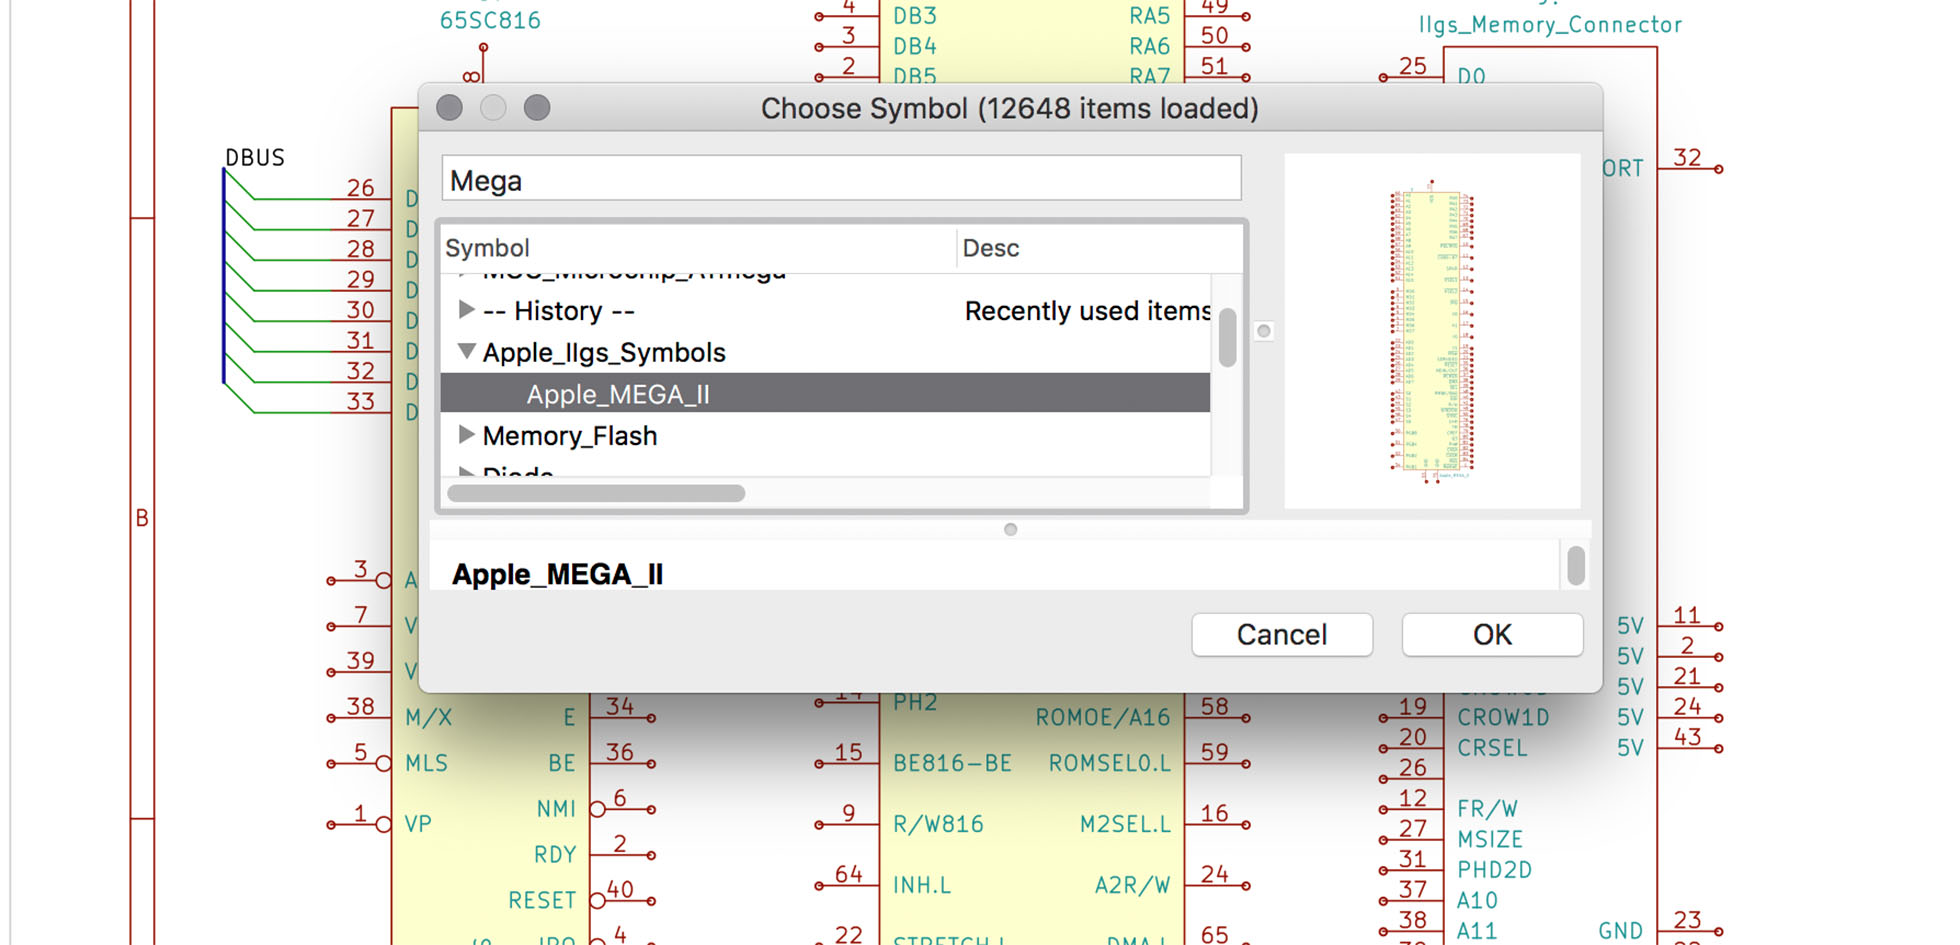
Task: Click the PH2 pin label
Action: tap(914, 702)
